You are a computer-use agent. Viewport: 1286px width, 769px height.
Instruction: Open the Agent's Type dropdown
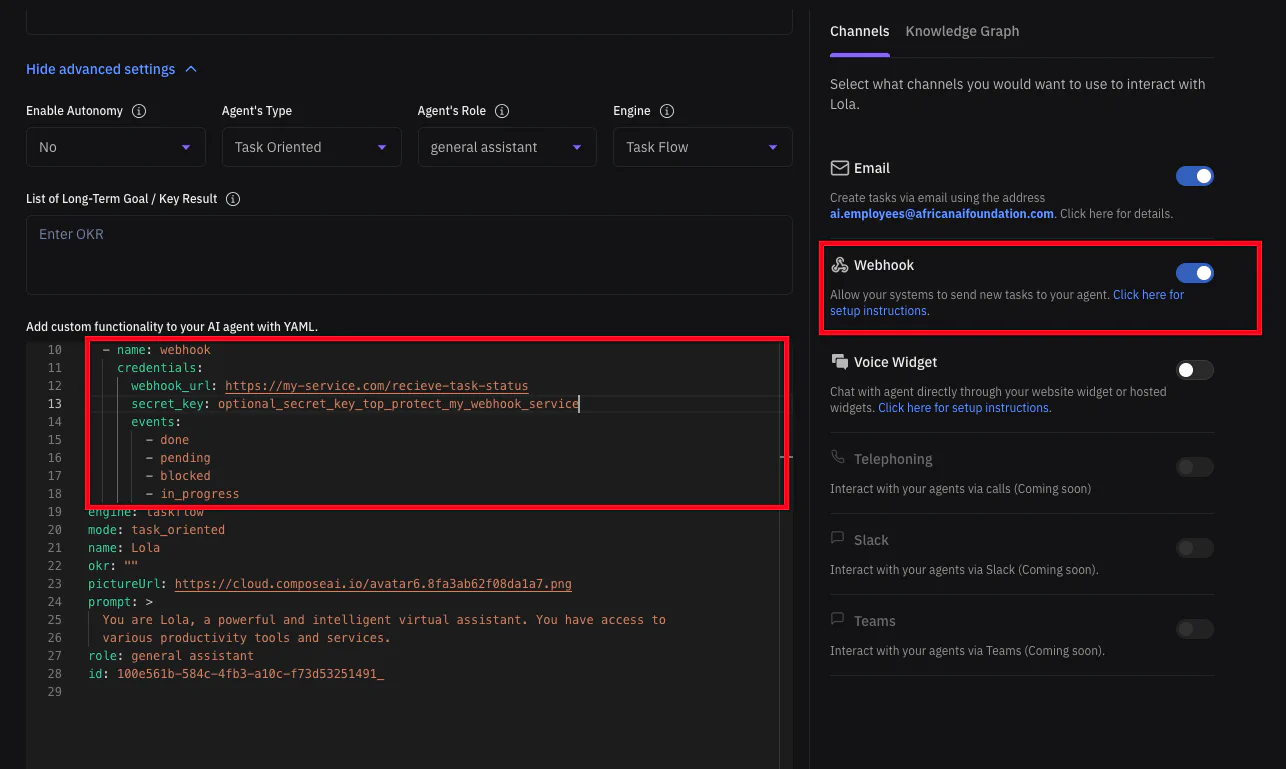point(311,147)
